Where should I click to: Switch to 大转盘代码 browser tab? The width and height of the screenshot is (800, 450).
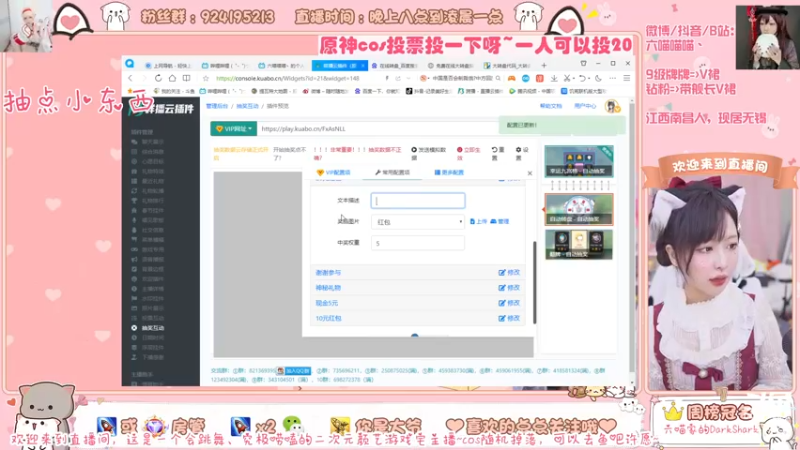click(508, 66)
